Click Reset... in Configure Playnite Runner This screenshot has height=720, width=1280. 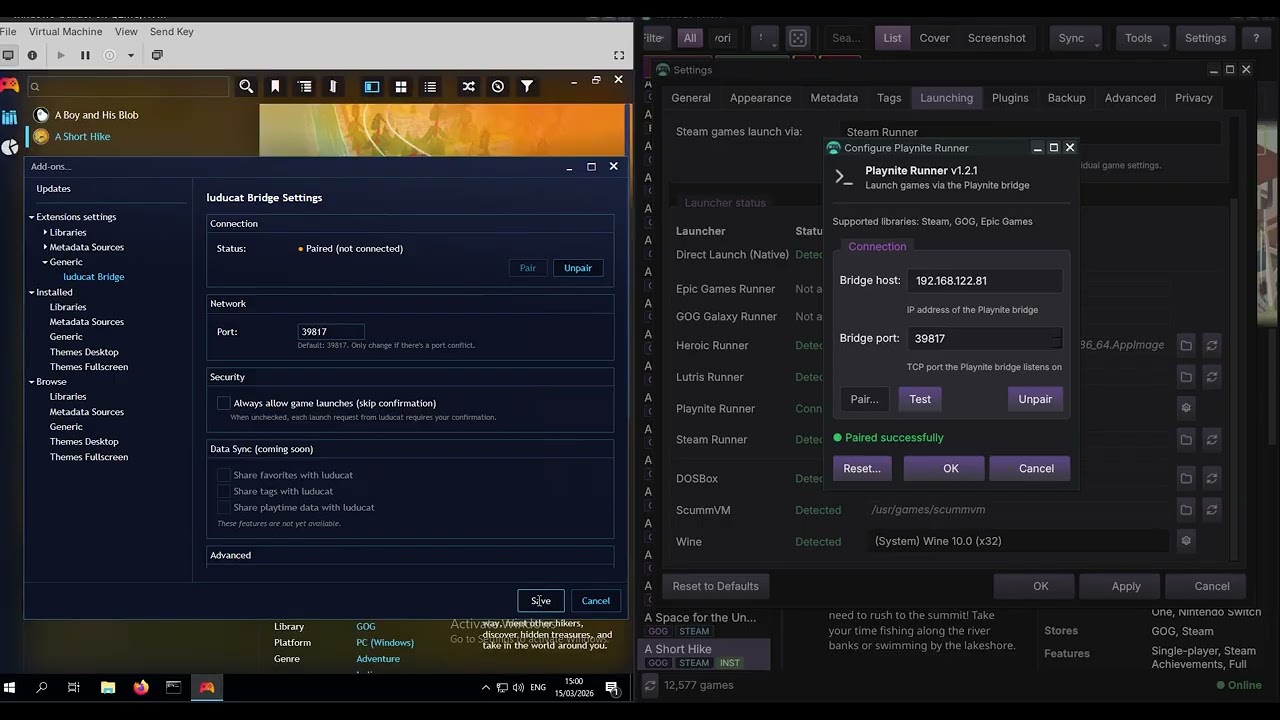tap(862, 468)
